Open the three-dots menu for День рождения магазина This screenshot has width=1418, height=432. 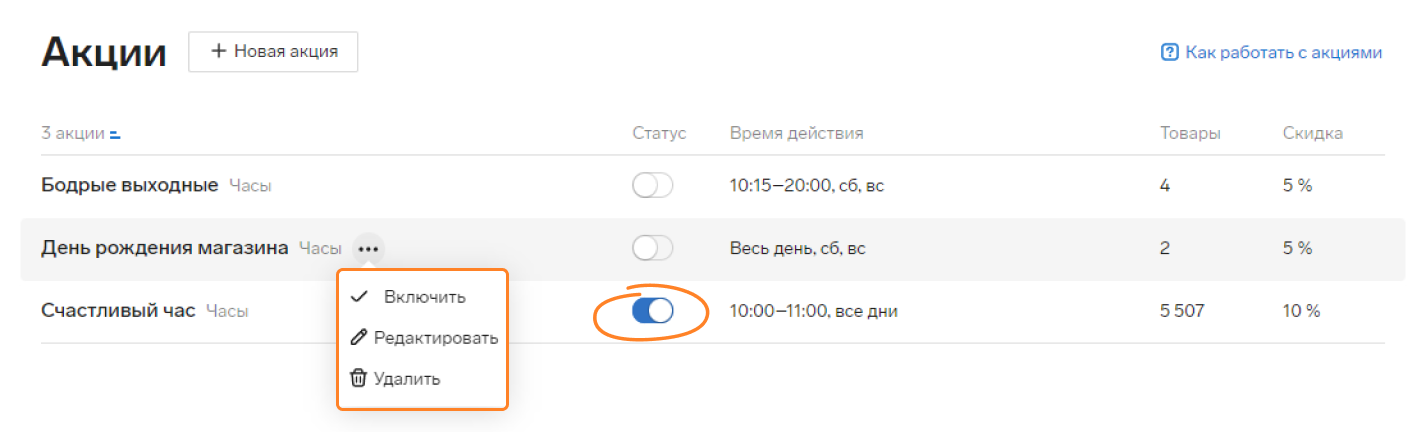point(369,248)
